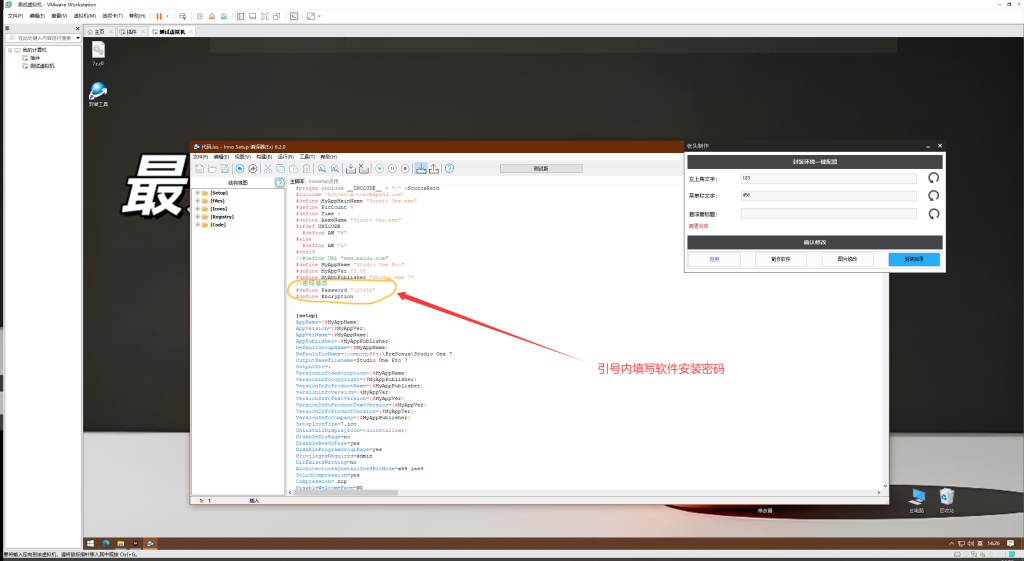This screenshot has width=1024, height=561.
Task: Collapse the 我的计算机 library tree
Action: tap(9, 50)
